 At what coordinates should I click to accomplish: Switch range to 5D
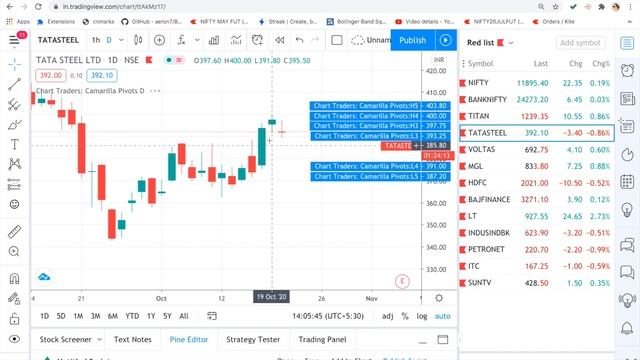61,316
